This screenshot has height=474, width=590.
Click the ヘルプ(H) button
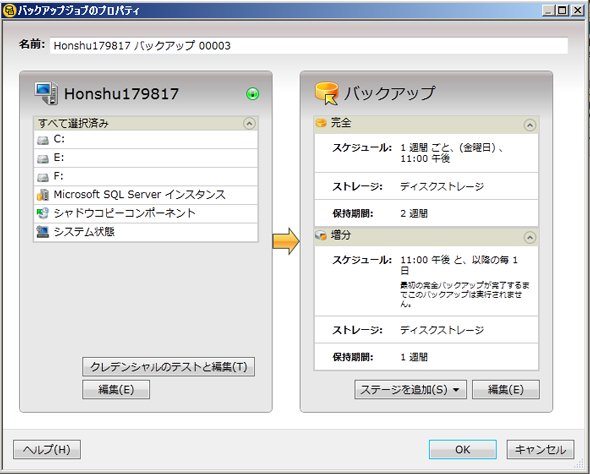pyautogui.click(x=47, y=450)
